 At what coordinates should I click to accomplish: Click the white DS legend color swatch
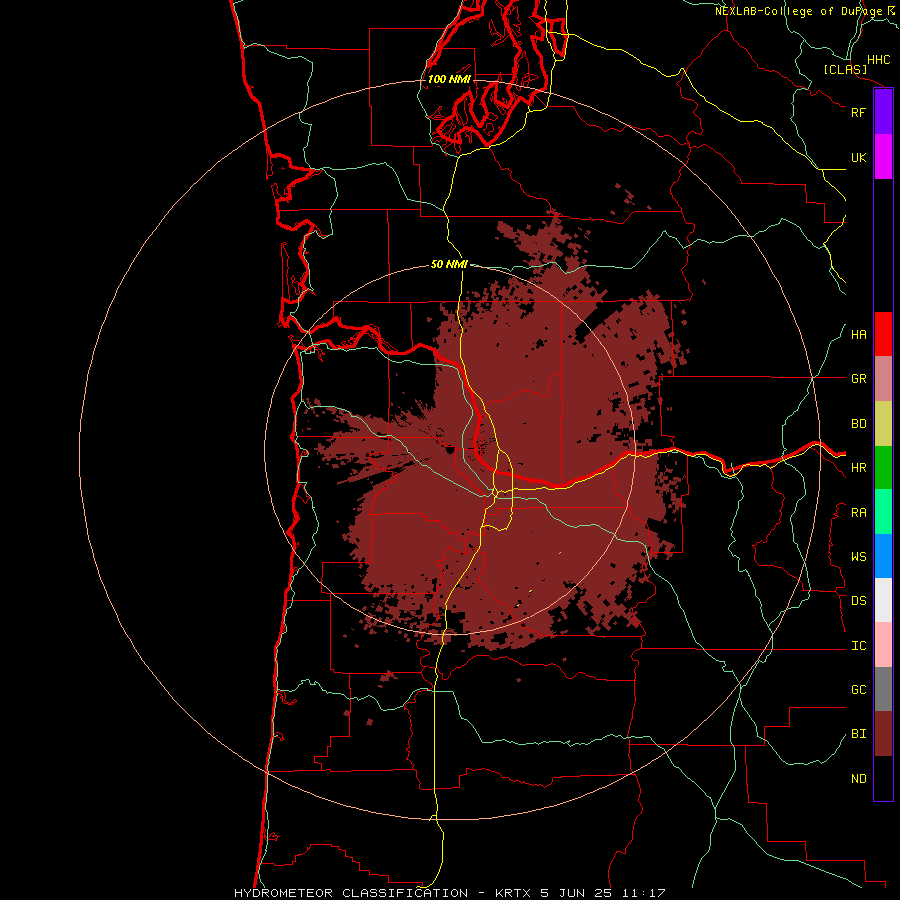click(x=883, y=600)
